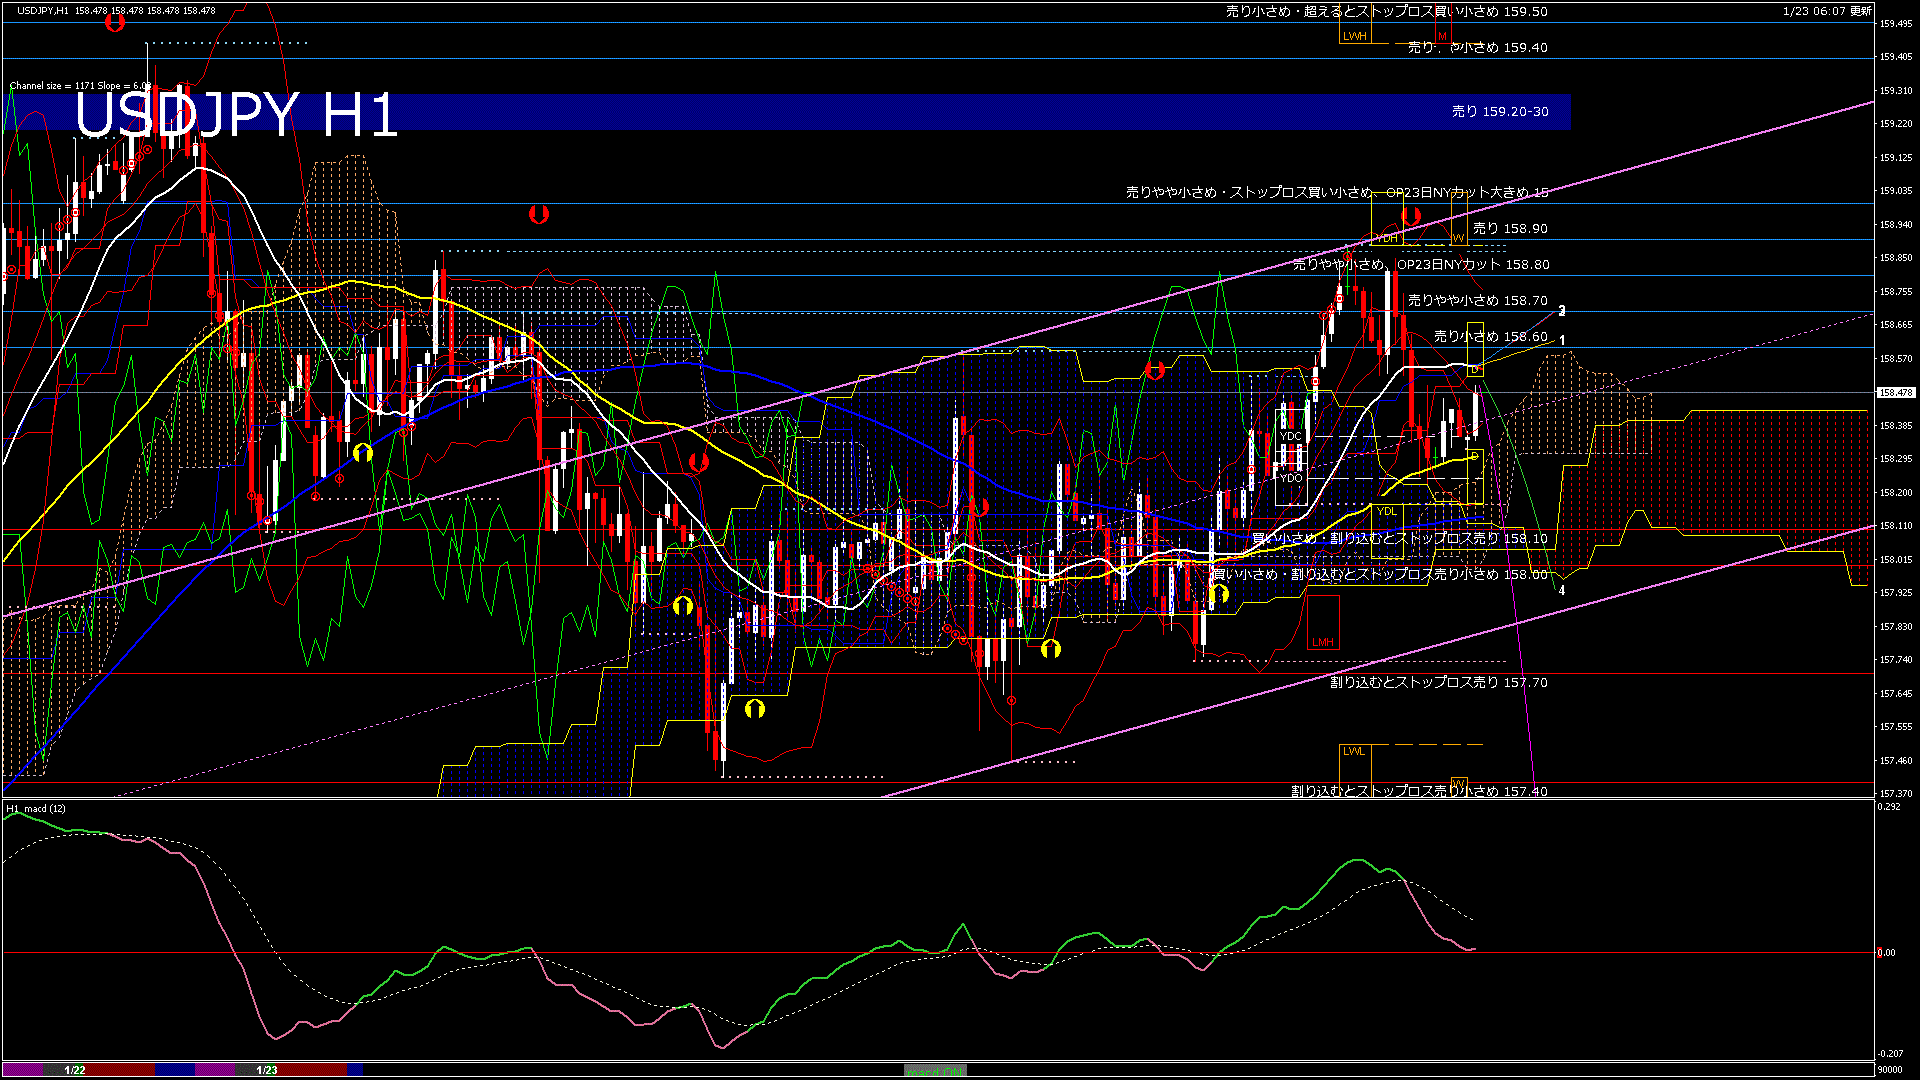Click the 割り込むとストップロス売り 157.70 label

pos(1438,683)
